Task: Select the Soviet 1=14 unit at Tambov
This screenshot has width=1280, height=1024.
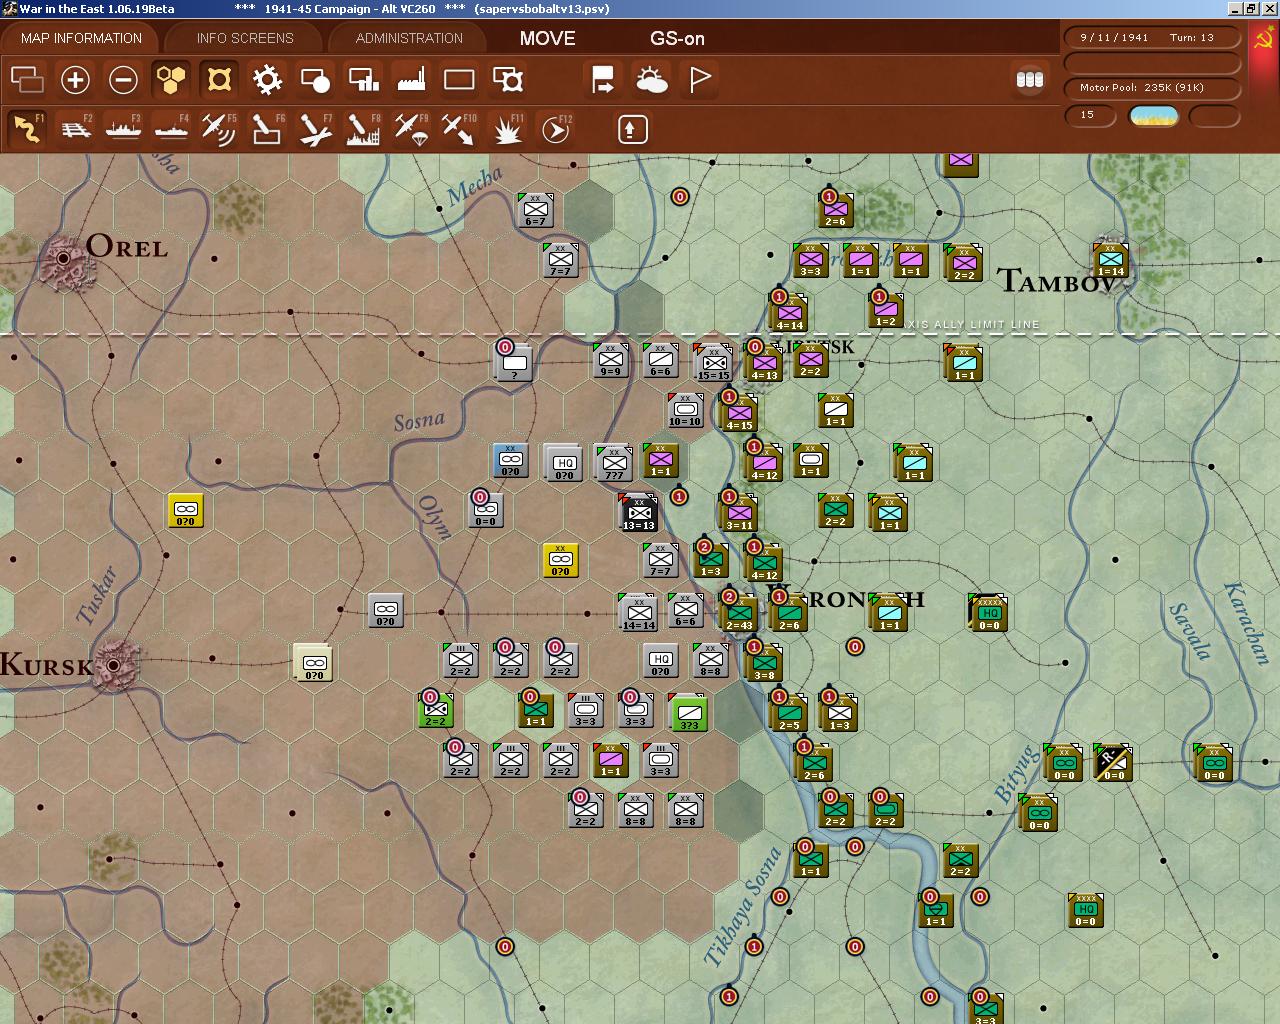Action: (x=1111, y=259)
